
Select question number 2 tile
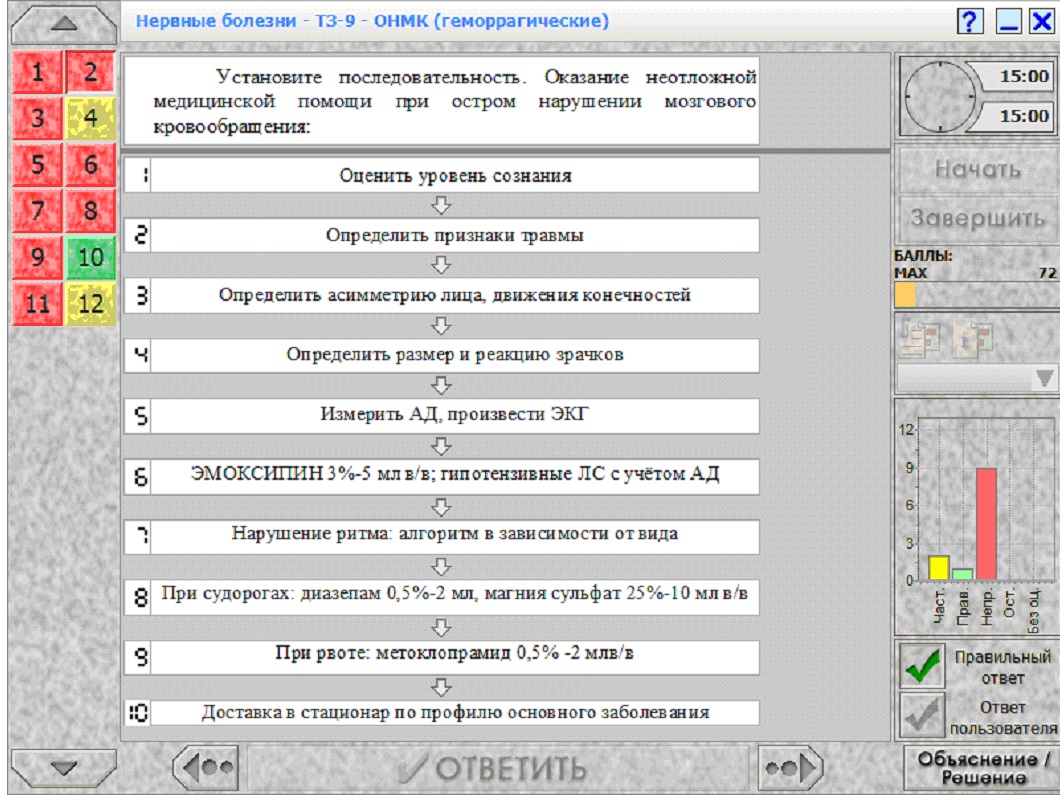(91, 72)
